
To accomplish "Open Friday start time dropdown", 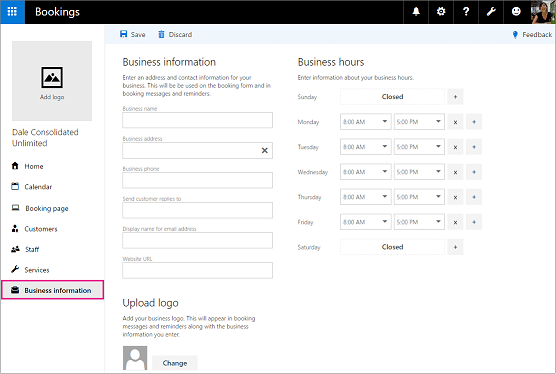I will click(366, 222).
